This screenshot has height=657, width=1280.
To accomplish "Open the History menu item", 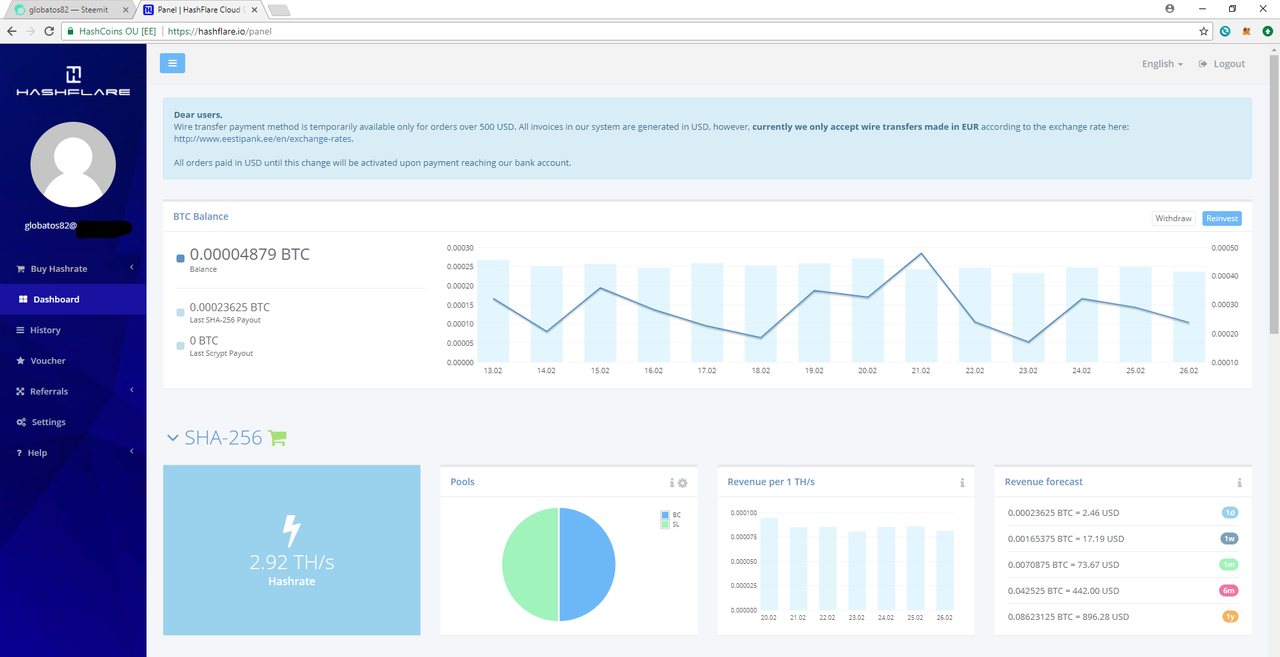I will [73, 330].
